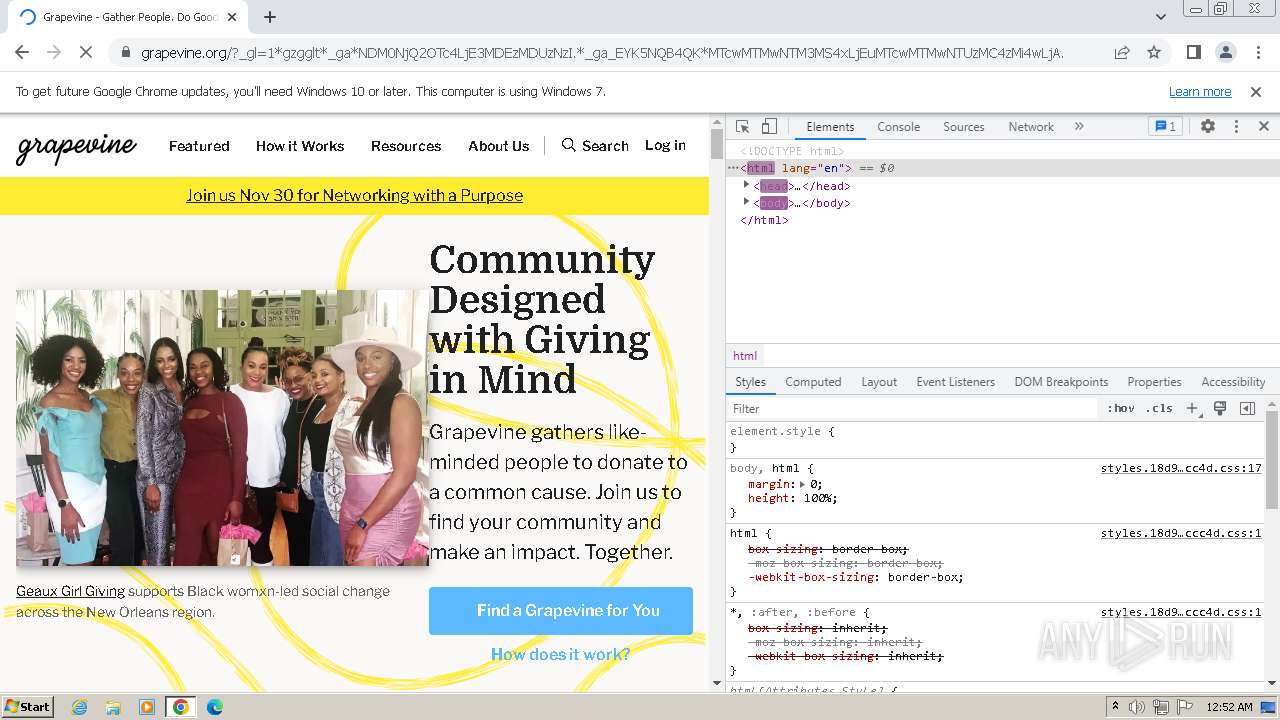Screen dimensions: 1280x720
Task: Toggle the device toolbar in DevTools
Action: [x=769, y=126]
